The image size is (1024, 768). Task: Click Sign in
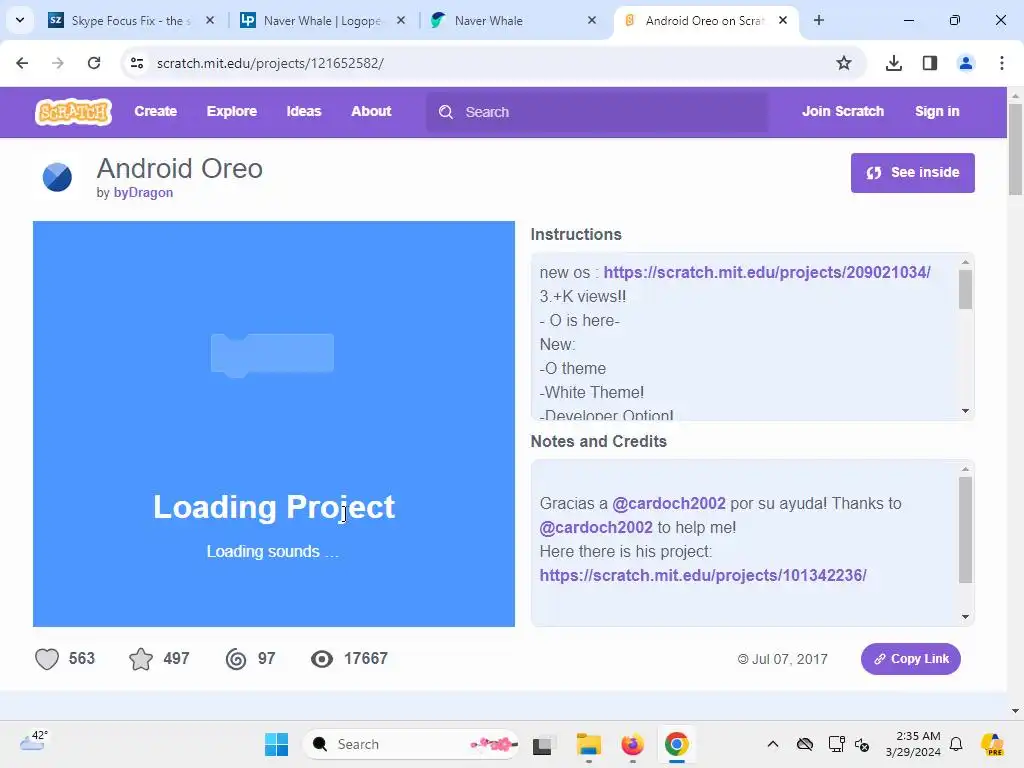click(x=937, y=112)
